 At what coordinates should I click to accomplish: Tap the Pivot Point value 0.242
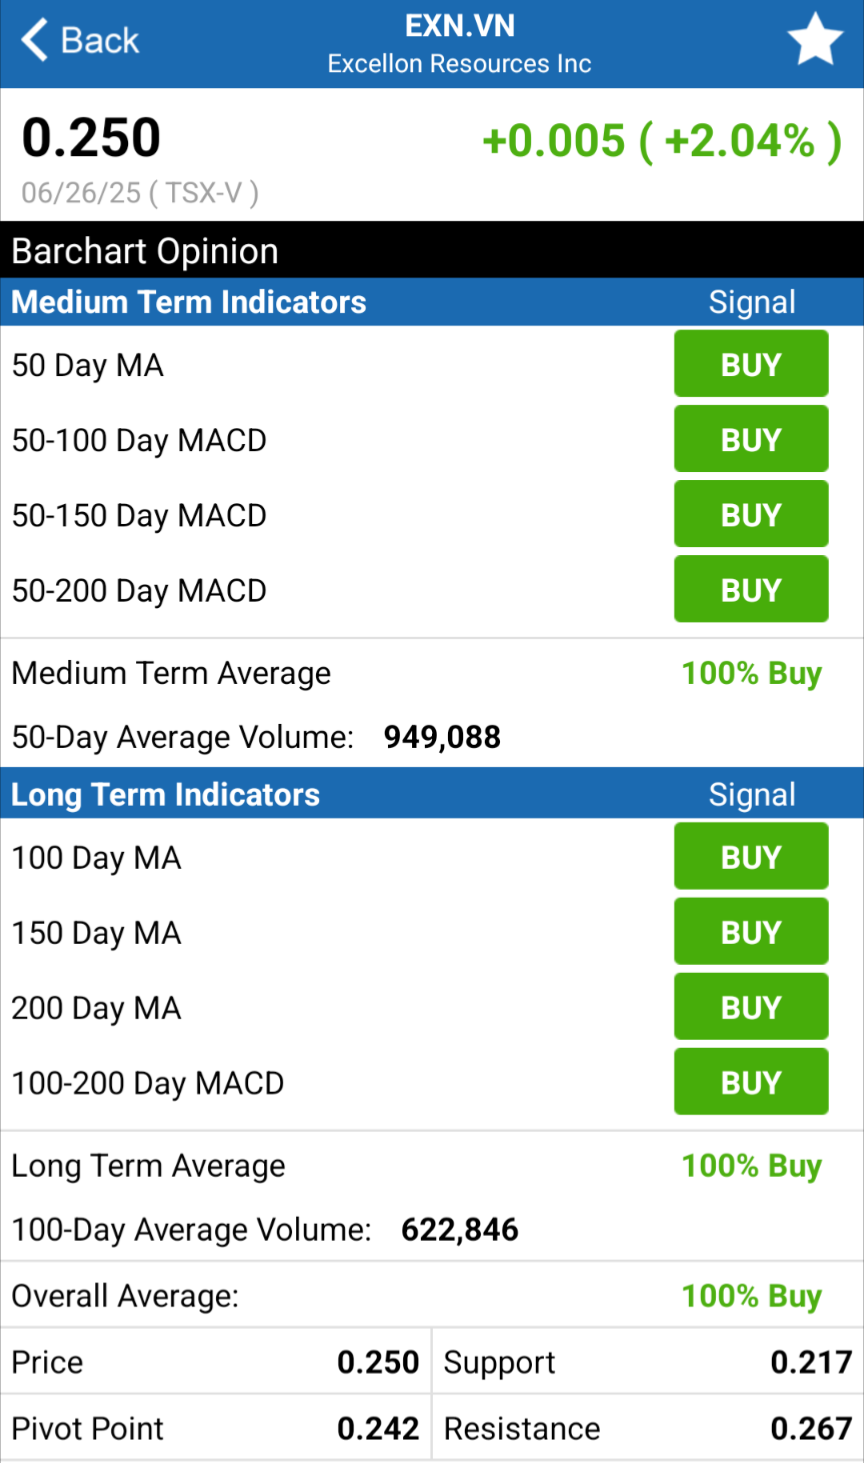pyautogui.click(x=378, y=1429)
